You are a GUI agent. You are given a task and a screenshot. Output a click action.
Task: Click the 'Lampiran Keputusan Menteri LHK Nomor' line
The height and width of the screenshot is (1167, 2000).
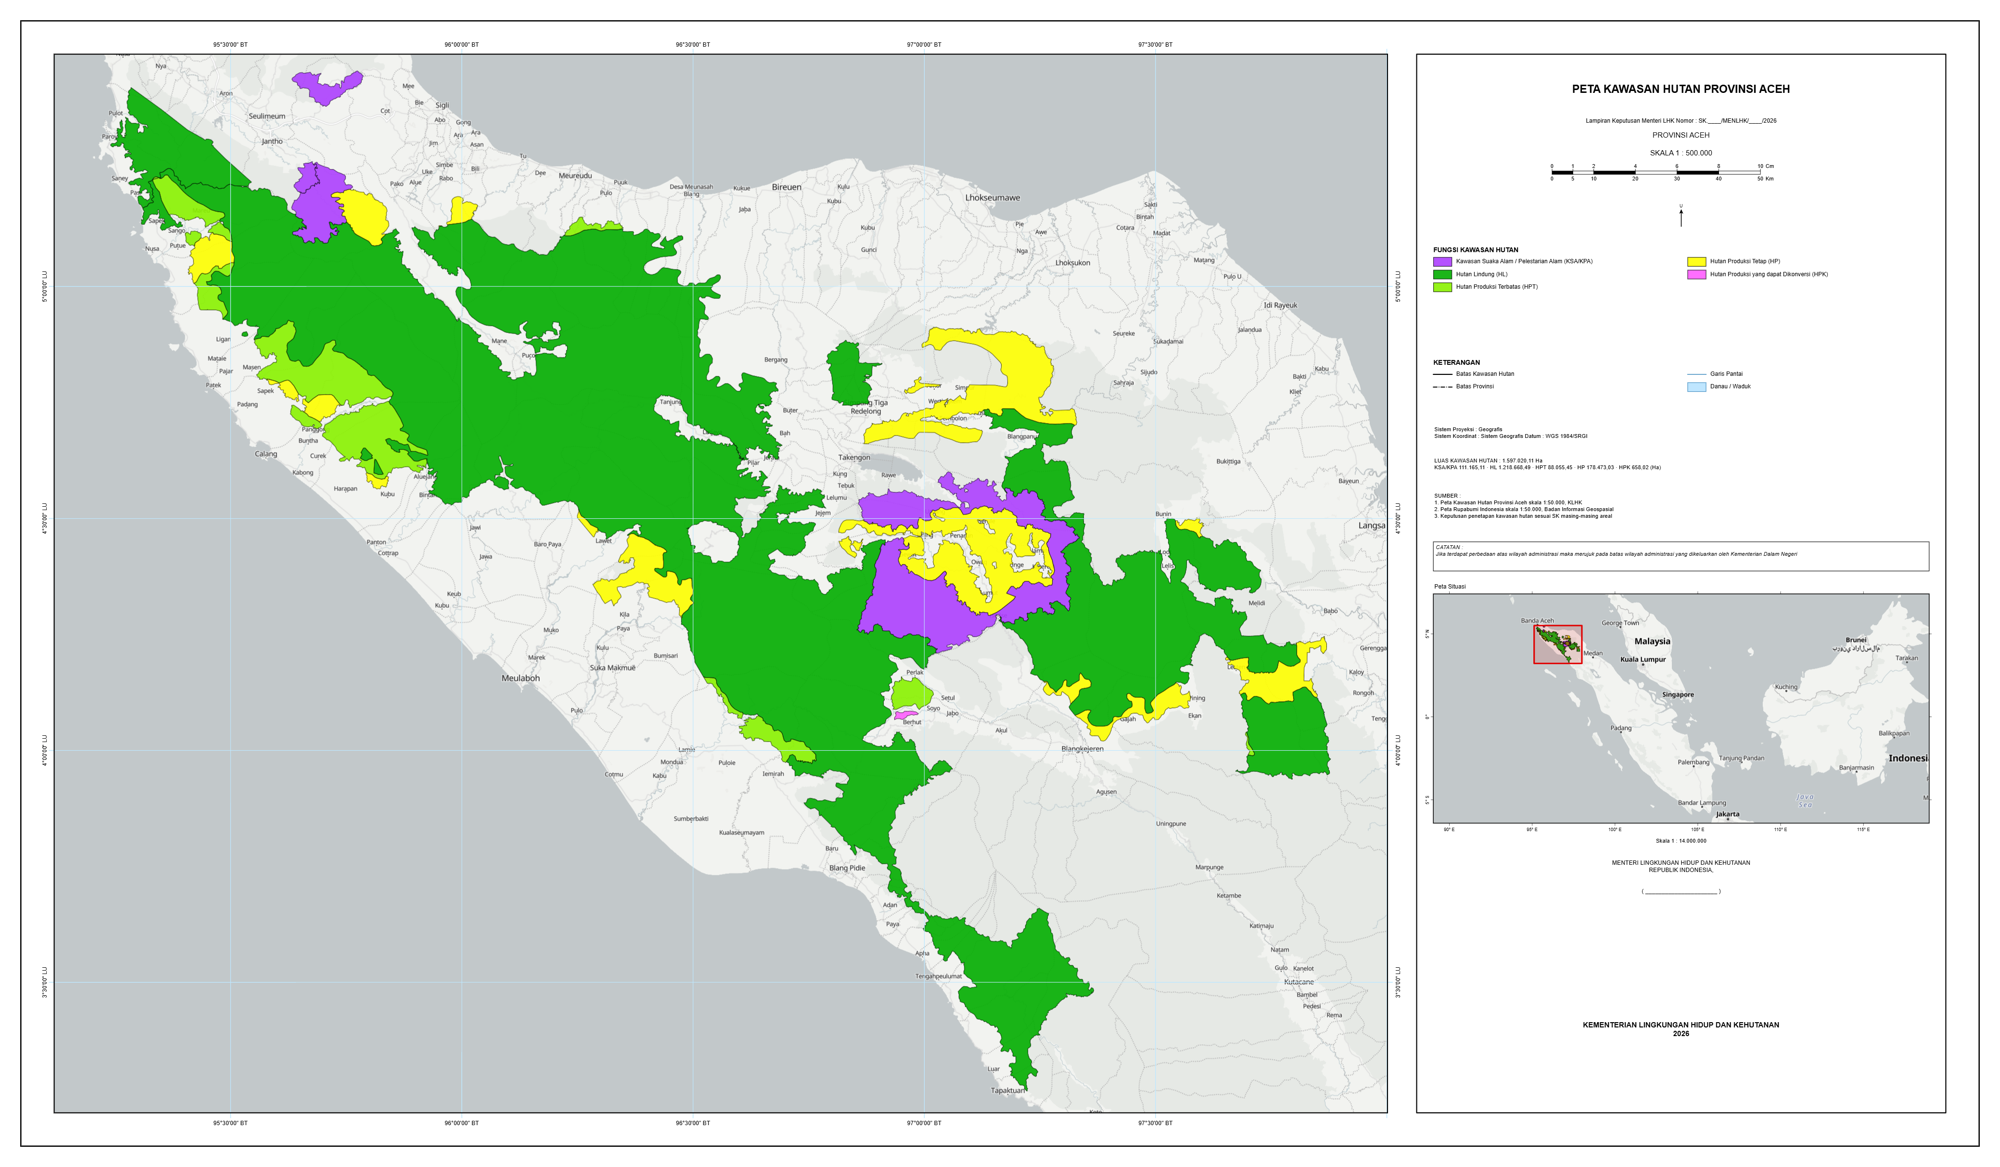click(x=1681, y=121)
